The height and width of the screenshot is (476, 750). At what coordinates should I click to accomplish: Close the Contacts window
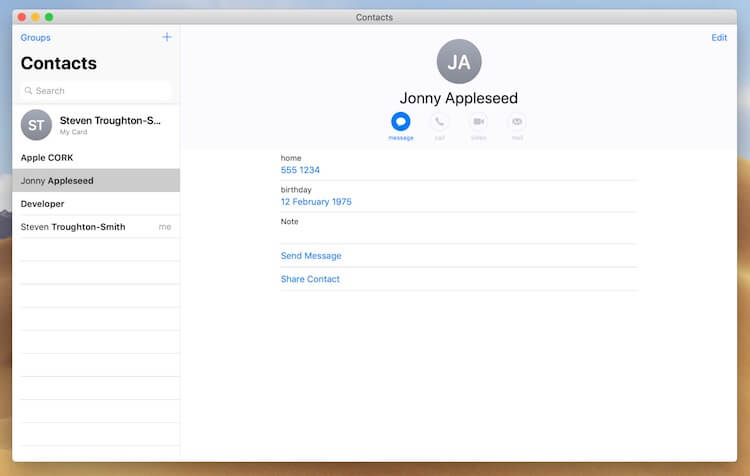tap(22, 17)
